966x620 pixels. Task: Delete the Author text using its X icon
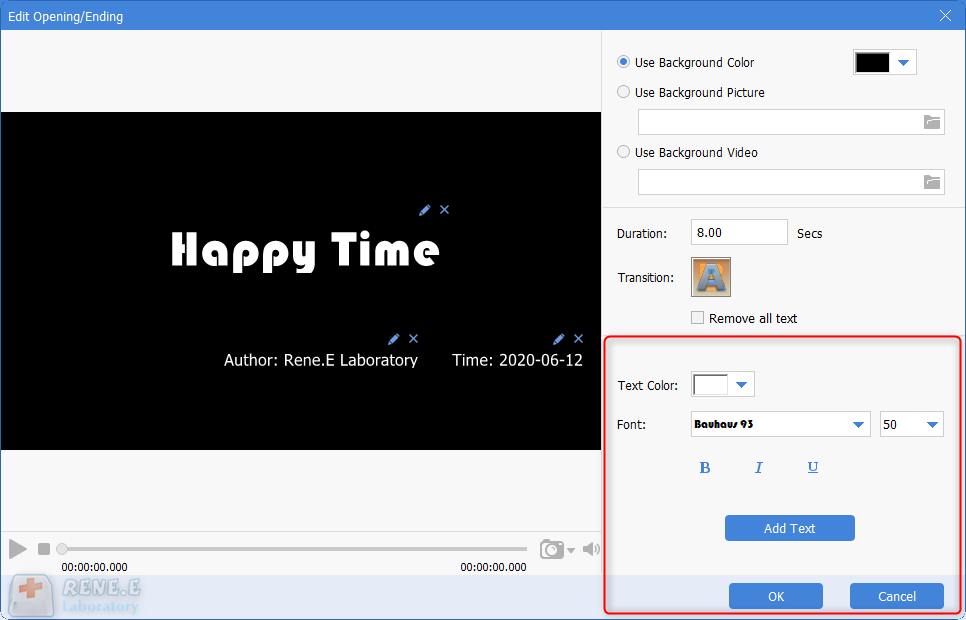tap(413, 338)
